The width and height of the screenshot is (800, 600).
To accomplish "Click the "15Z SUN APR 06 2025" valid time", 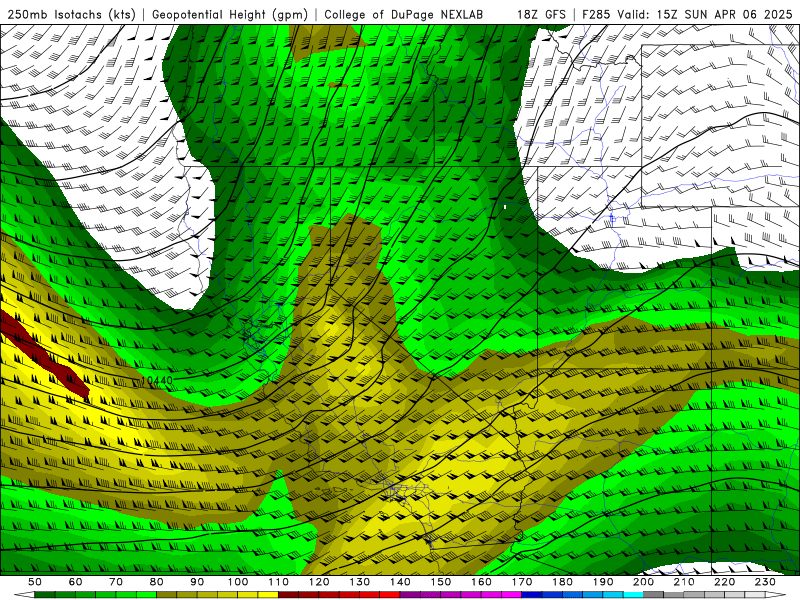I will (x=724, y=15).
